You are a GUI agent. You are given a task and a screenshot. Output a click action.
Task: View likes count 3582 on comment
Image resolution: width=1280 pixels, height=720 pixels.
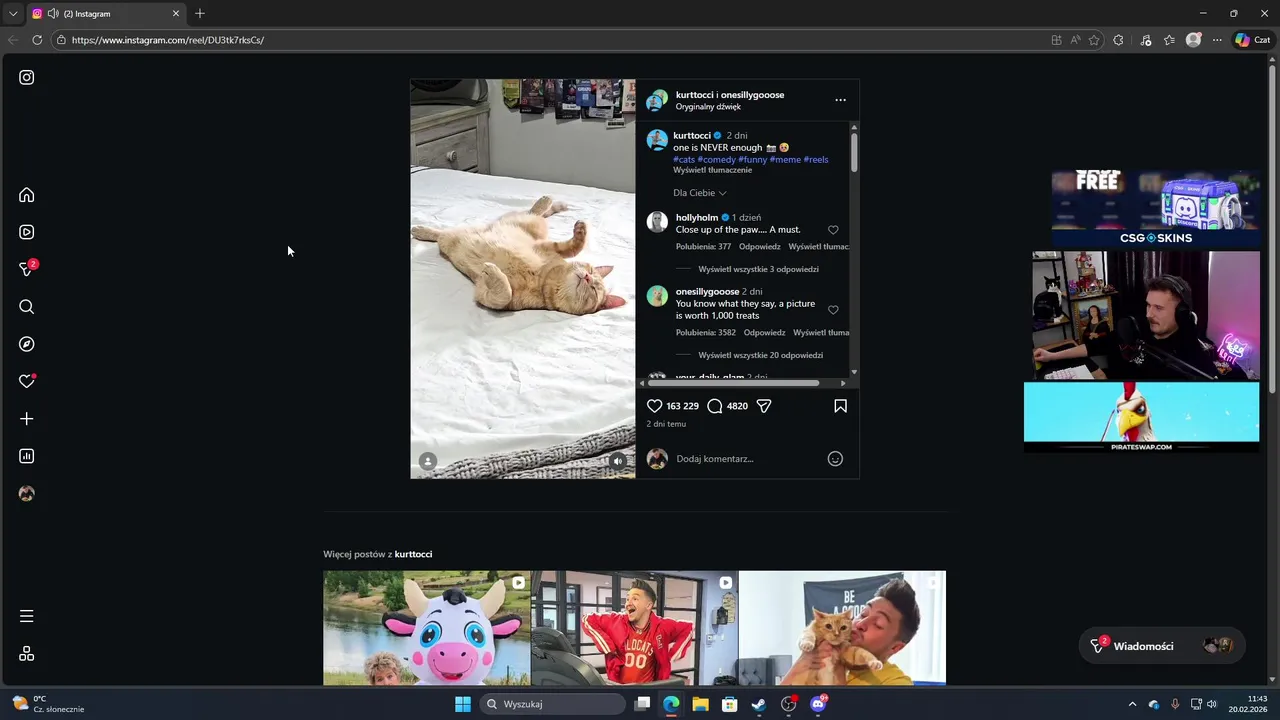pyautogui.click(x=705, y=333)
